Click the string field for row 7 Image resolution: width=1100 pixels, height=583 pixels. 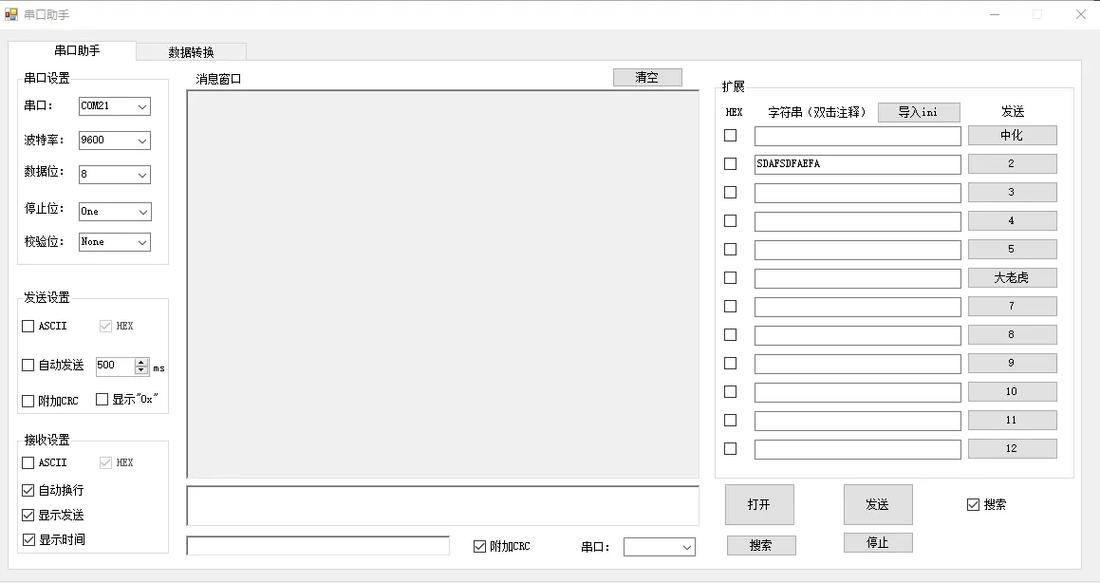click(x=857, y=307)
